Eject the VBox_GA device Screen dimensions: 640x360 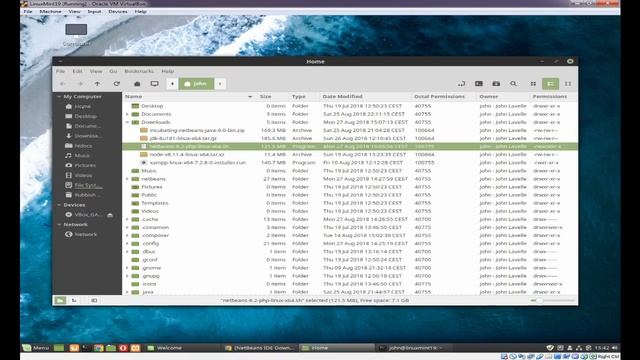point(110,215)
